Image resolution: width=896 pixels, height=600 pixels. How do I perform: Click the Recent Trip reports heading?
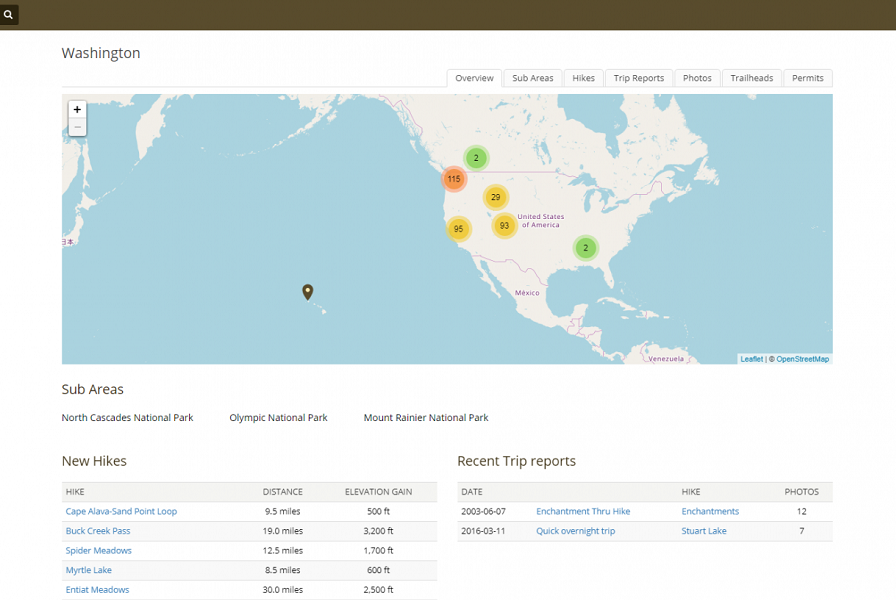[x=517, y=461]
